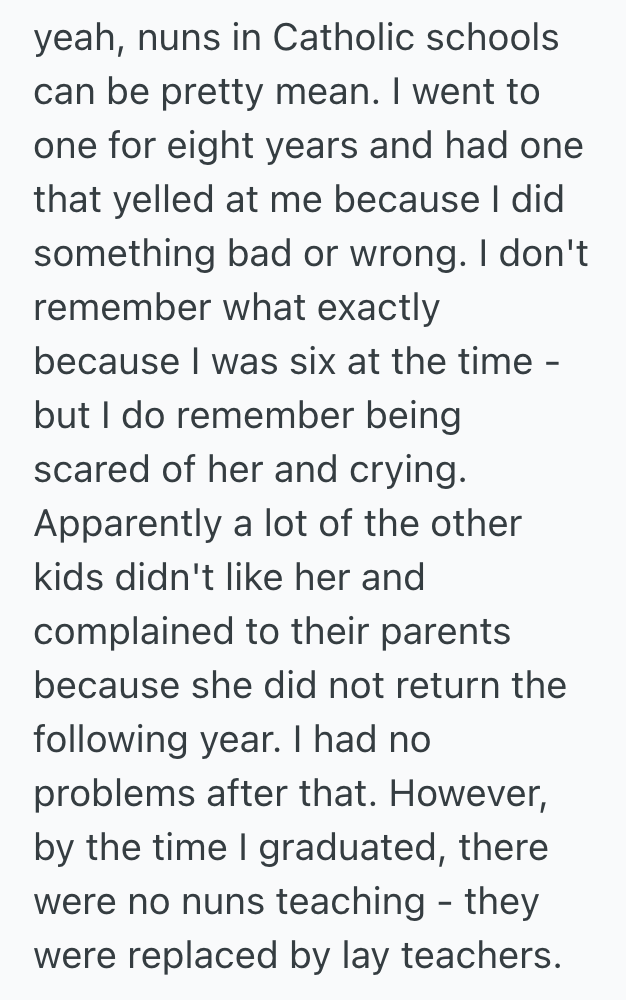This screenshot has height=1000, width=626.
Task: Click on the word "six"
Action: click(324, 362)
